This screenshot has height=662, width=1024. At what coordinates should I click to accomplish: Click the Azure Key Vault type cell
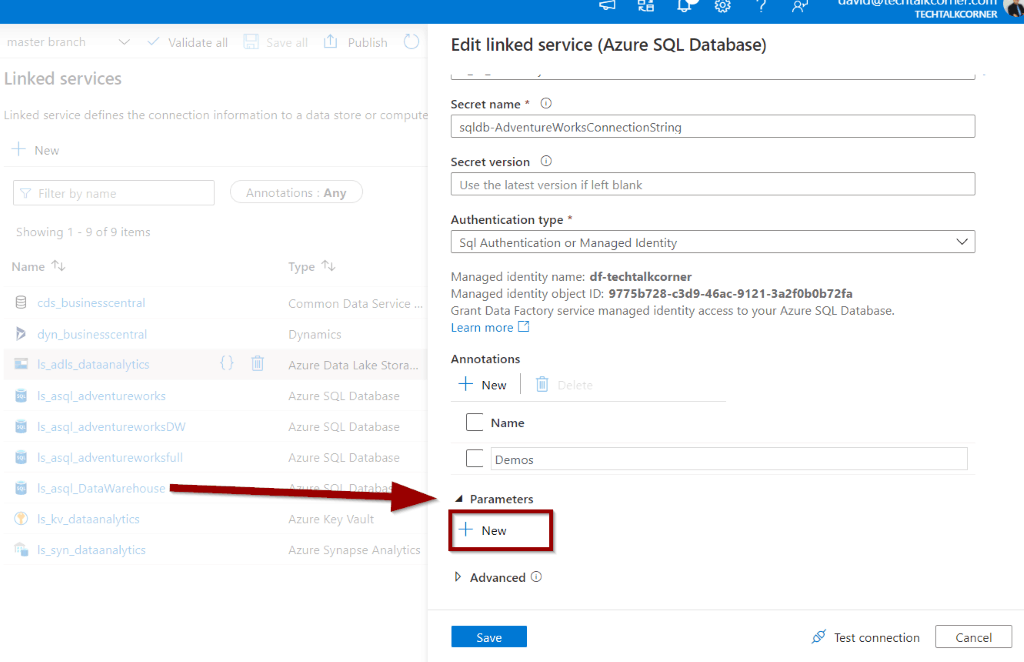pos(331,519)
